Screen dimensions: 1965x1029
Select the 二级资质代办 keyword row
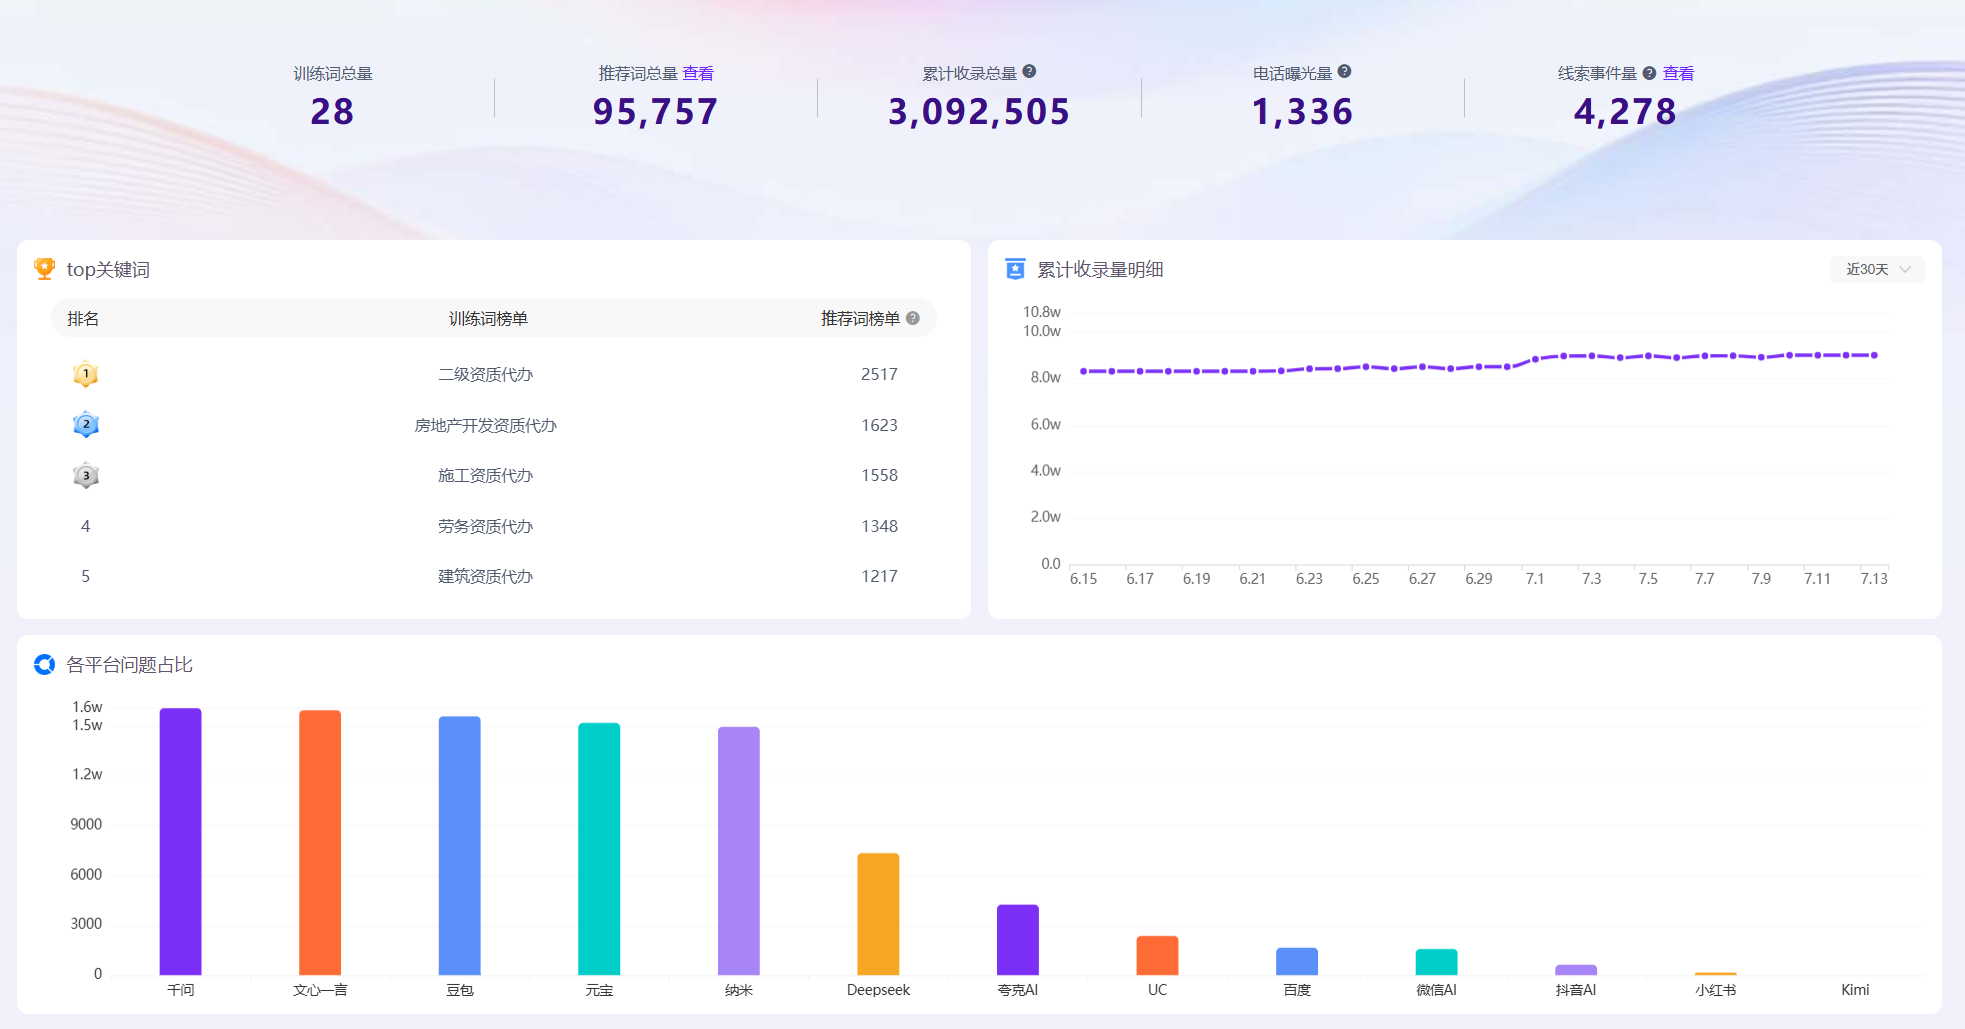pos(494,374)
